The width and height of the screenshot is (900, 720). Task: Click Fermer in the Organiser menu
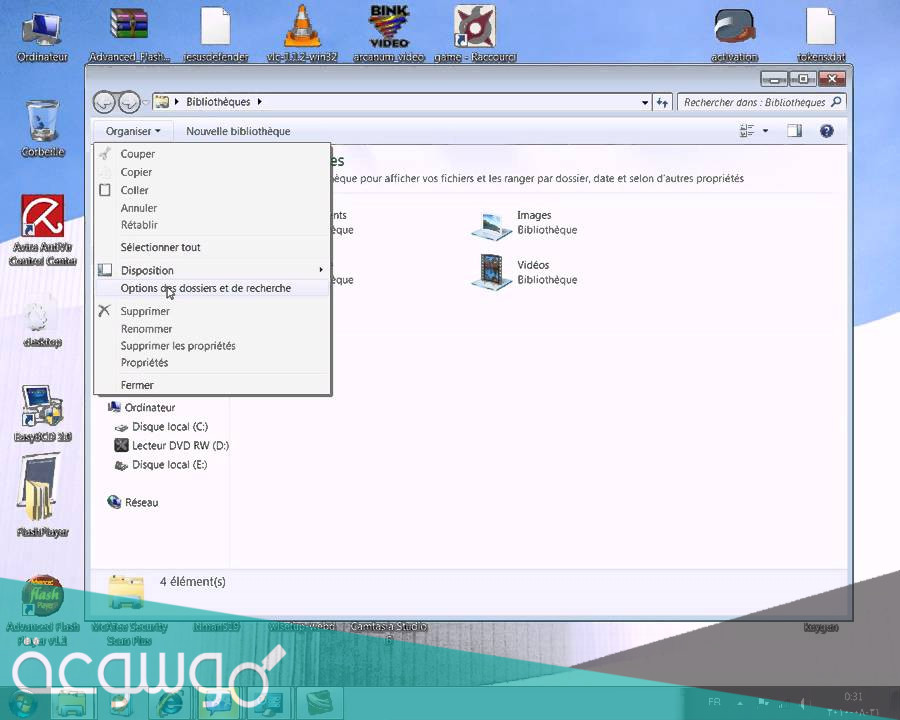[x=137, y=385]
